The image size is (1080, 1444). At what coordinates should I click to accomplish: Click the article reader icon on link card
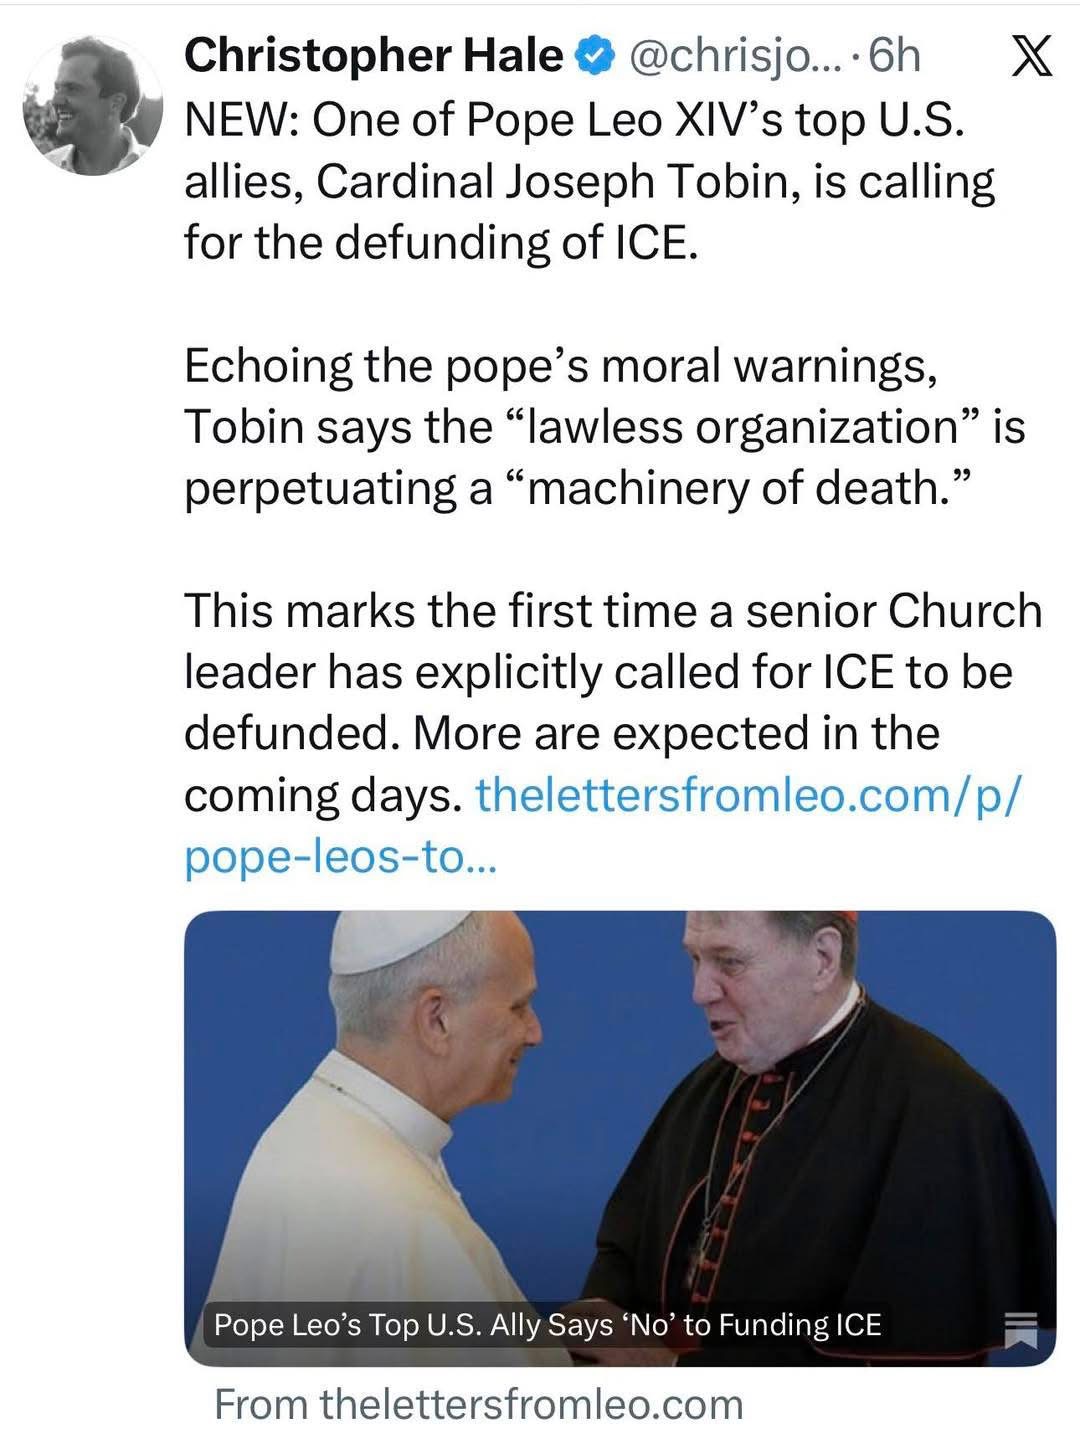click(x=1022, y=1327)
